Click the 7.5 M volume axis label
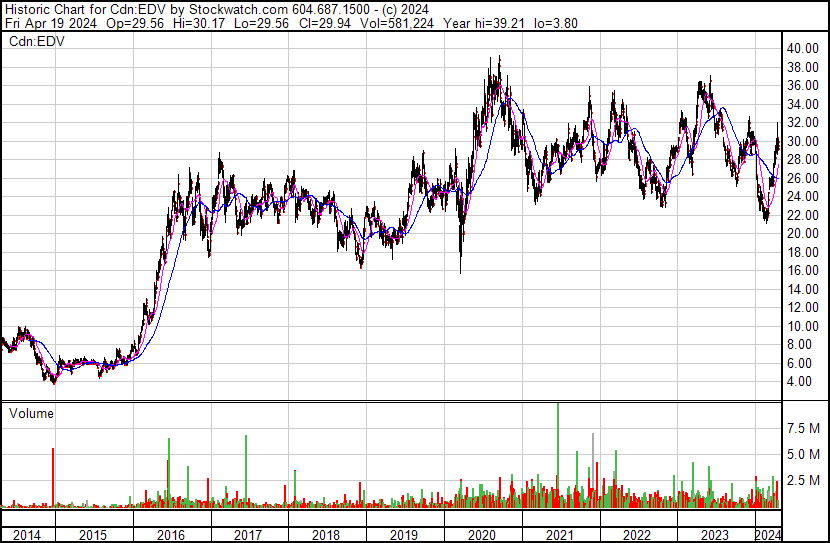The height and width of the screenshot is (543, 830). [803, 428]
